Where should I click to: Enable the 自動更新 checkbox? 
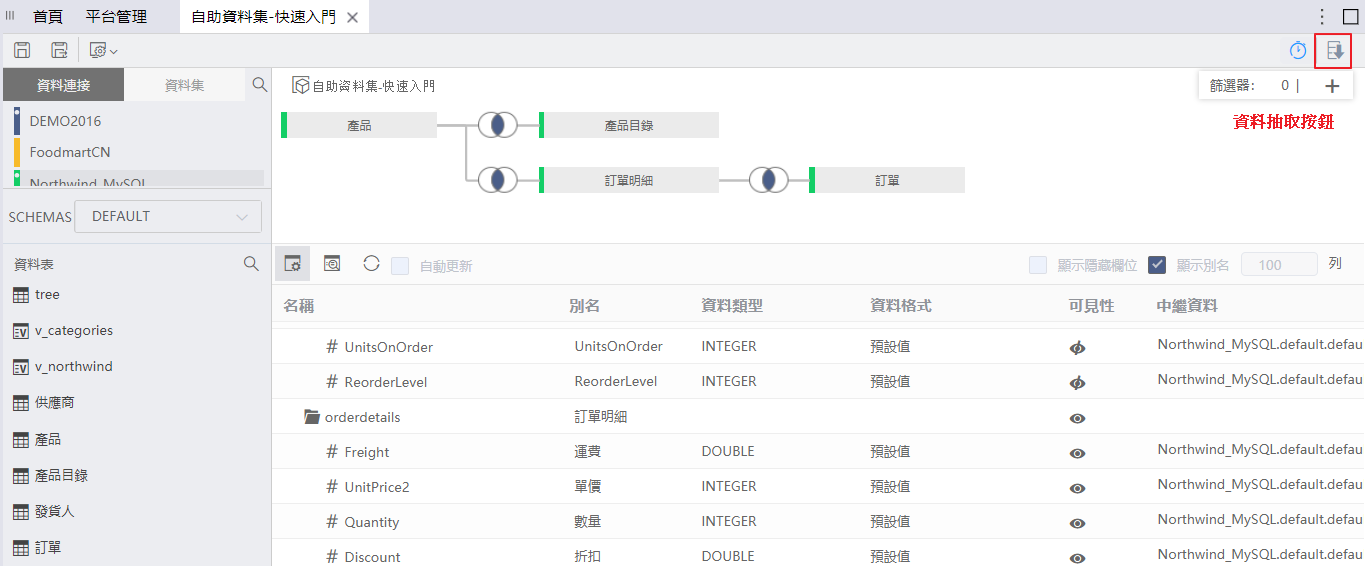point(400,266)
